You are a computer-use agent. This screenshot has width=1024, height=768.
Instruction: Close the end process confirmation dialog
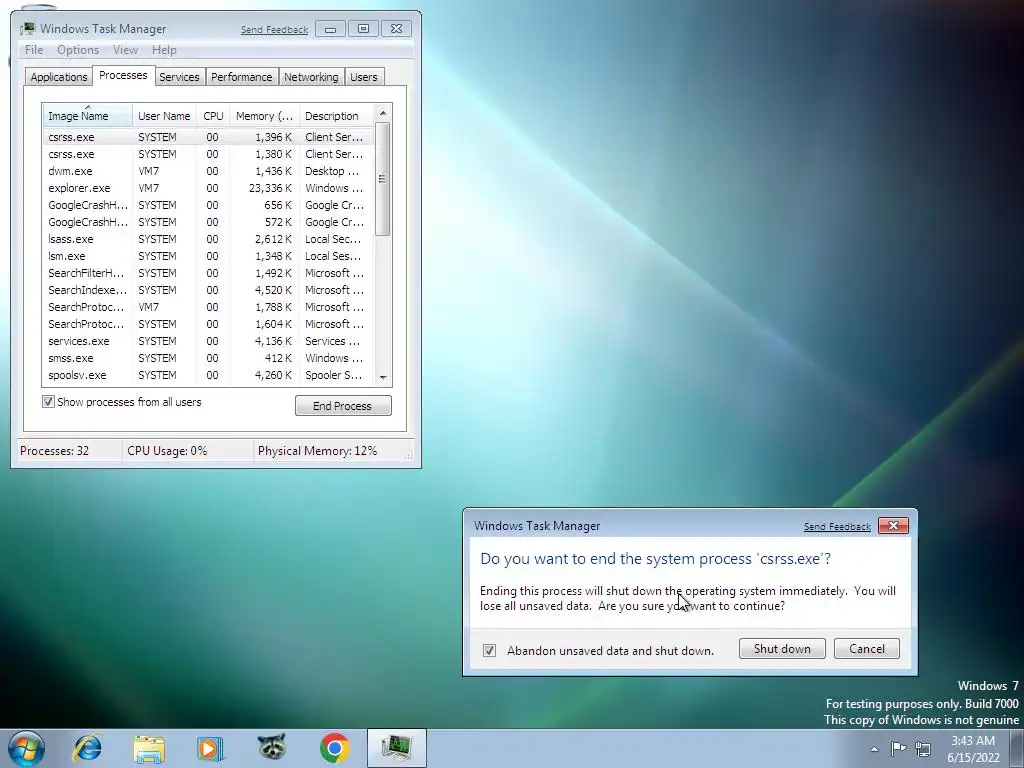pos(893,526)
